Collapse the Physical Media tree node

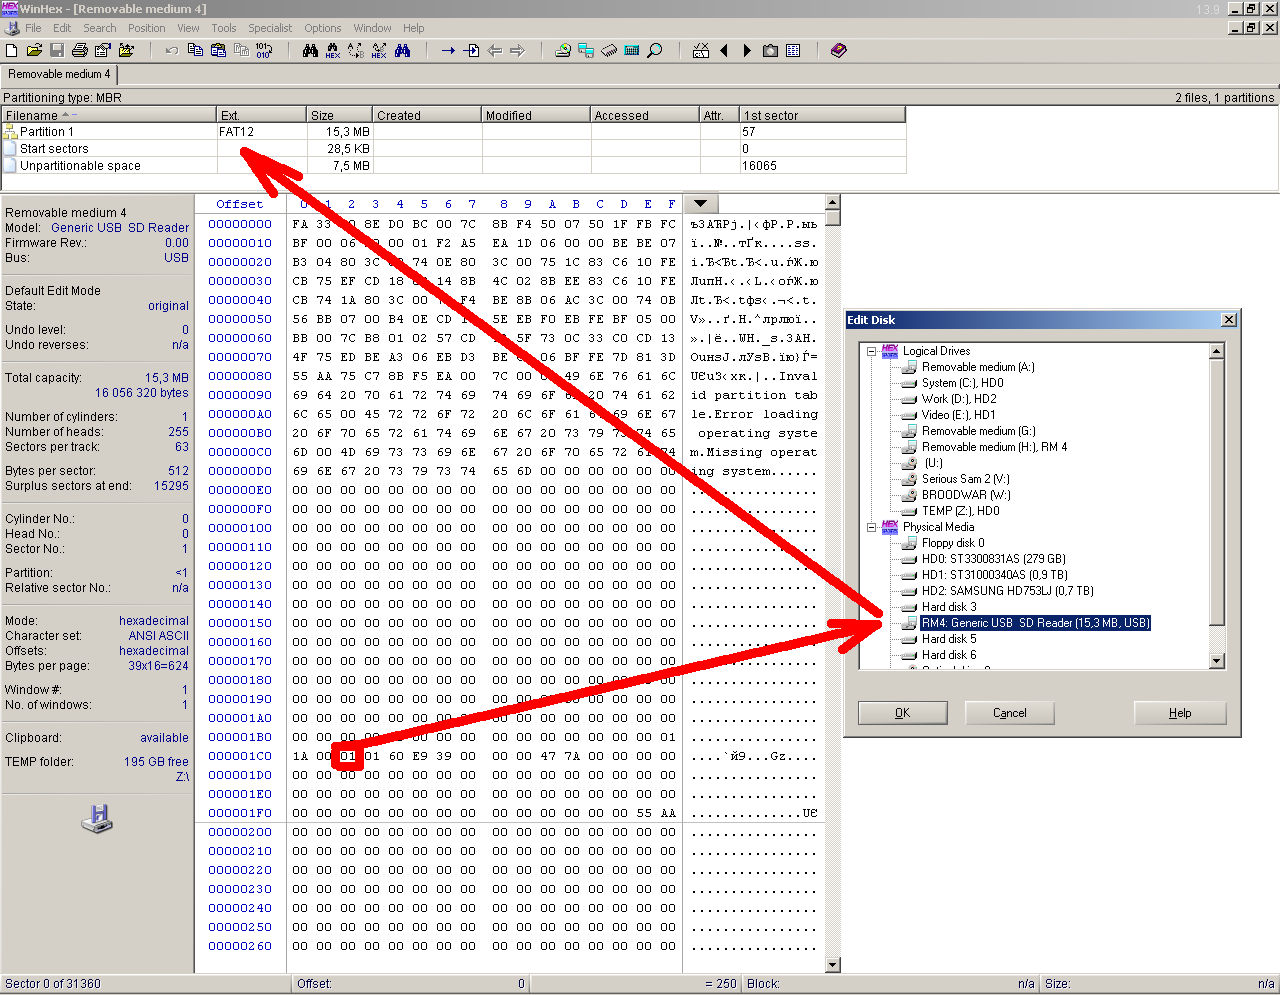click(x=871, y=527)
